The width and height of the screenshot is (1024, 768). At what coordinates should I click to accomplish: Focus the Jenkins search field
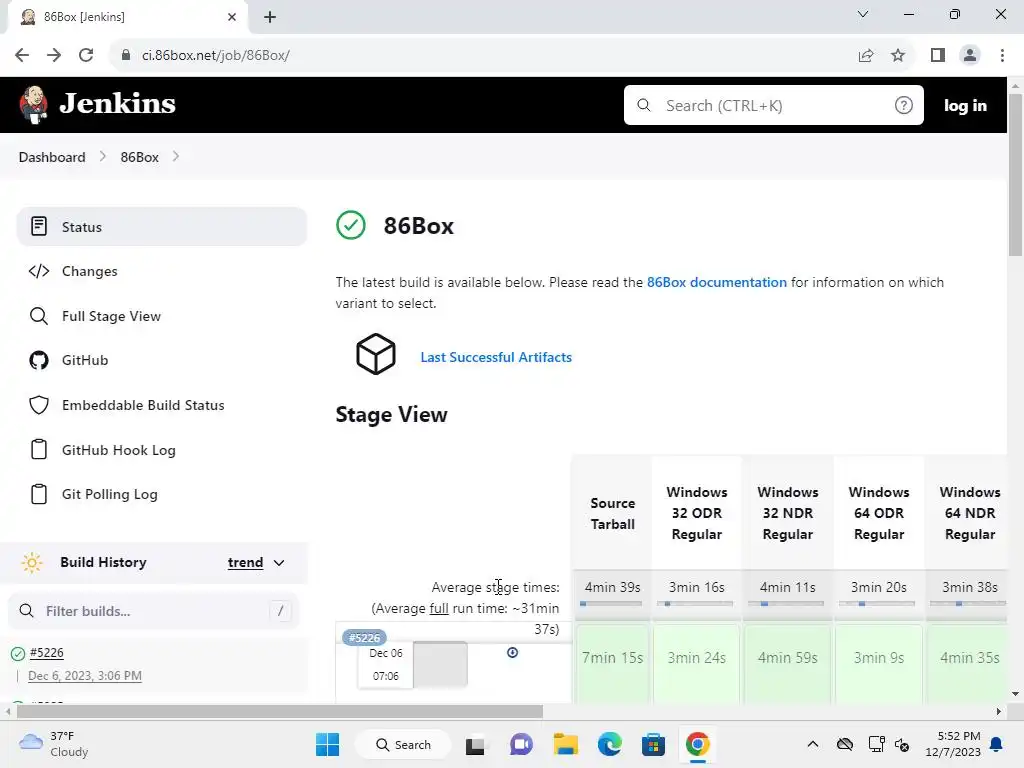(773, 105)
